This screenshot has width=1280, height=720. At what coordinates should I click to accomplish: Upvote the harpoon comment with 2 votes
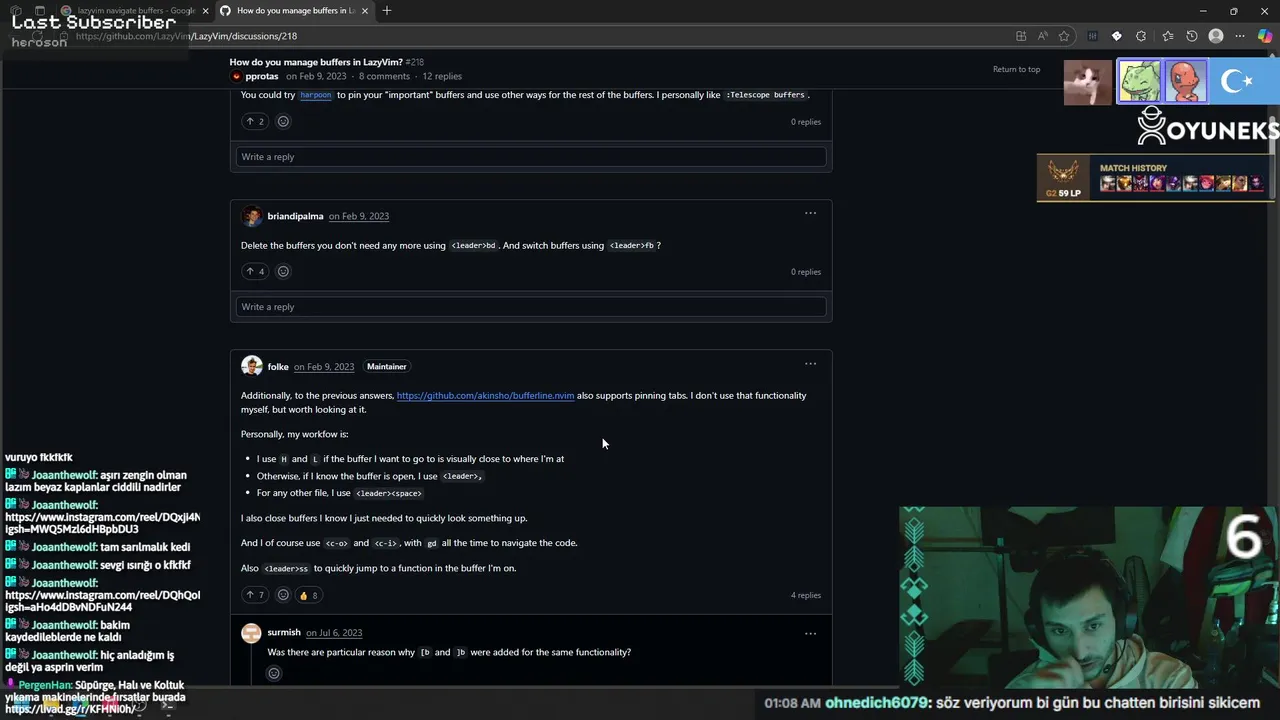point(255,122)
